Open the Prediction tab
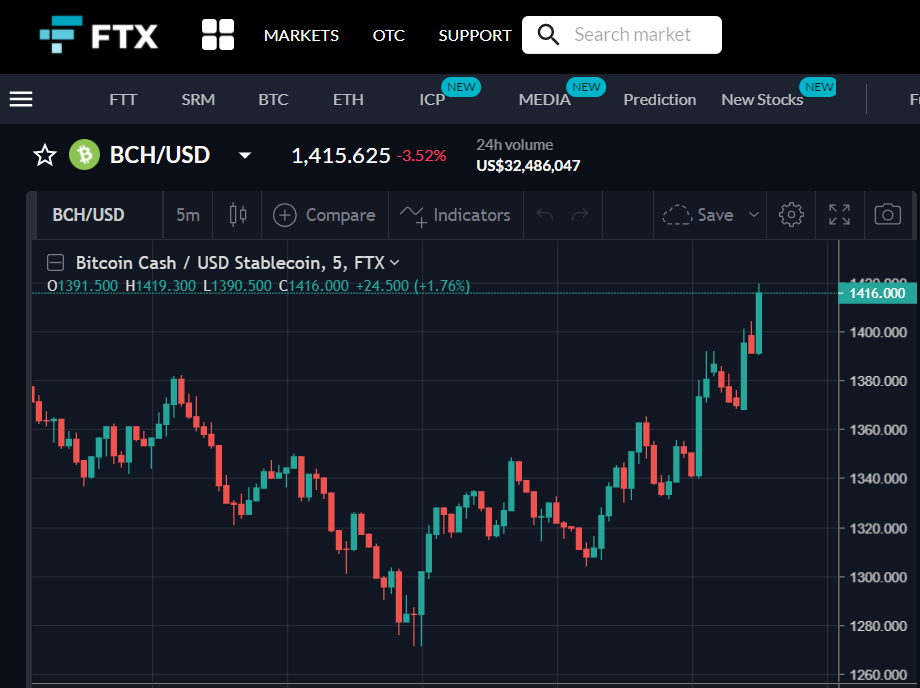This screenshot has height=688, width=920. tap(659, 100)
